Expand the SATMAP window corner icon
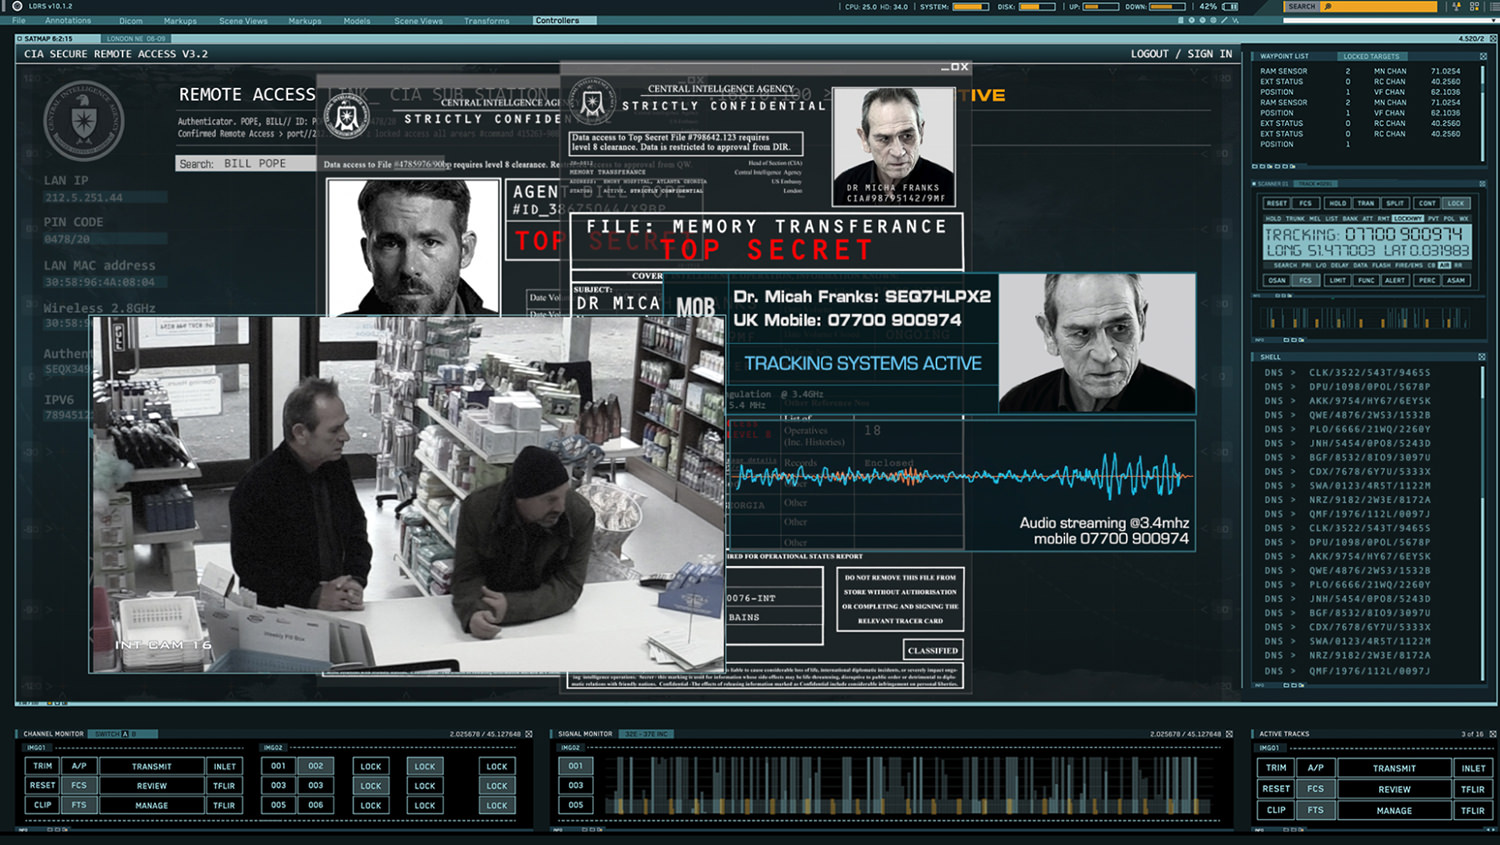The width and height of the screenshot is (1500, 845). 1493,38
